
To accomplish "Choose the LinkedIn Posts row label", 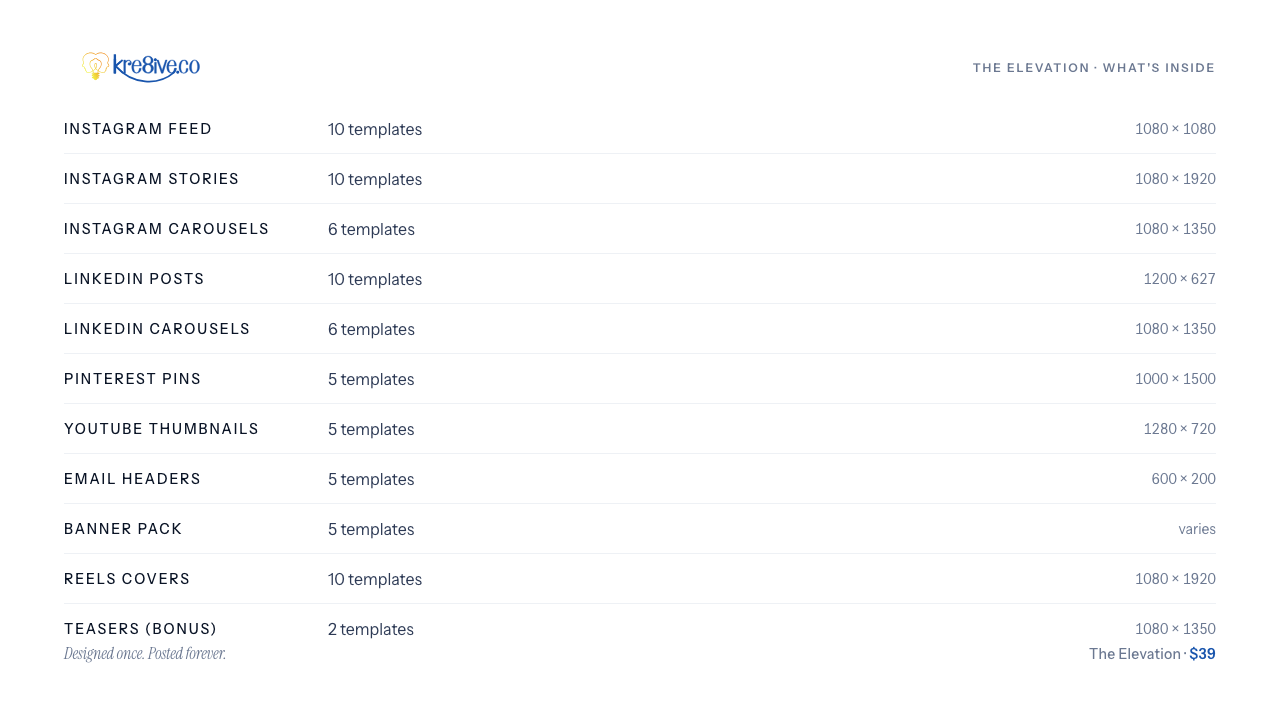I will click(134, 279).
